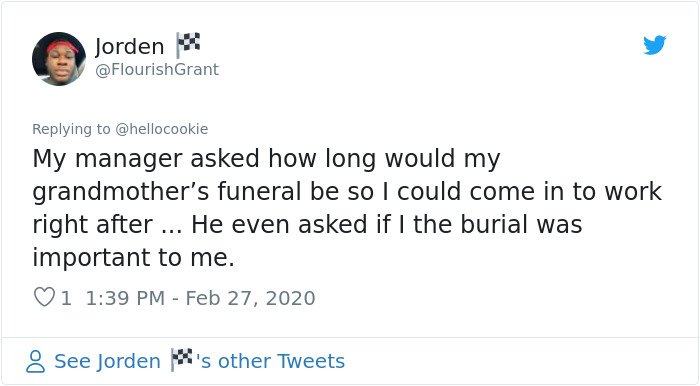Select 'See Jorden' text in footer
Image resolution: width=700 pixels, height=386 pixels.
click(107, 361)
